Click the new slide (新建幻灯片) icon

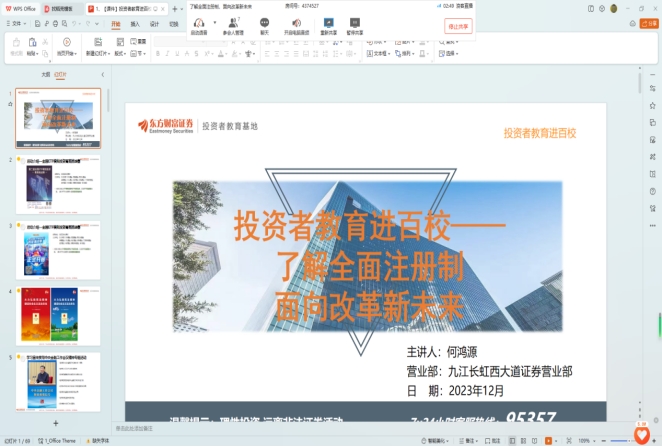pyautogui.click(x=97, y=43)
